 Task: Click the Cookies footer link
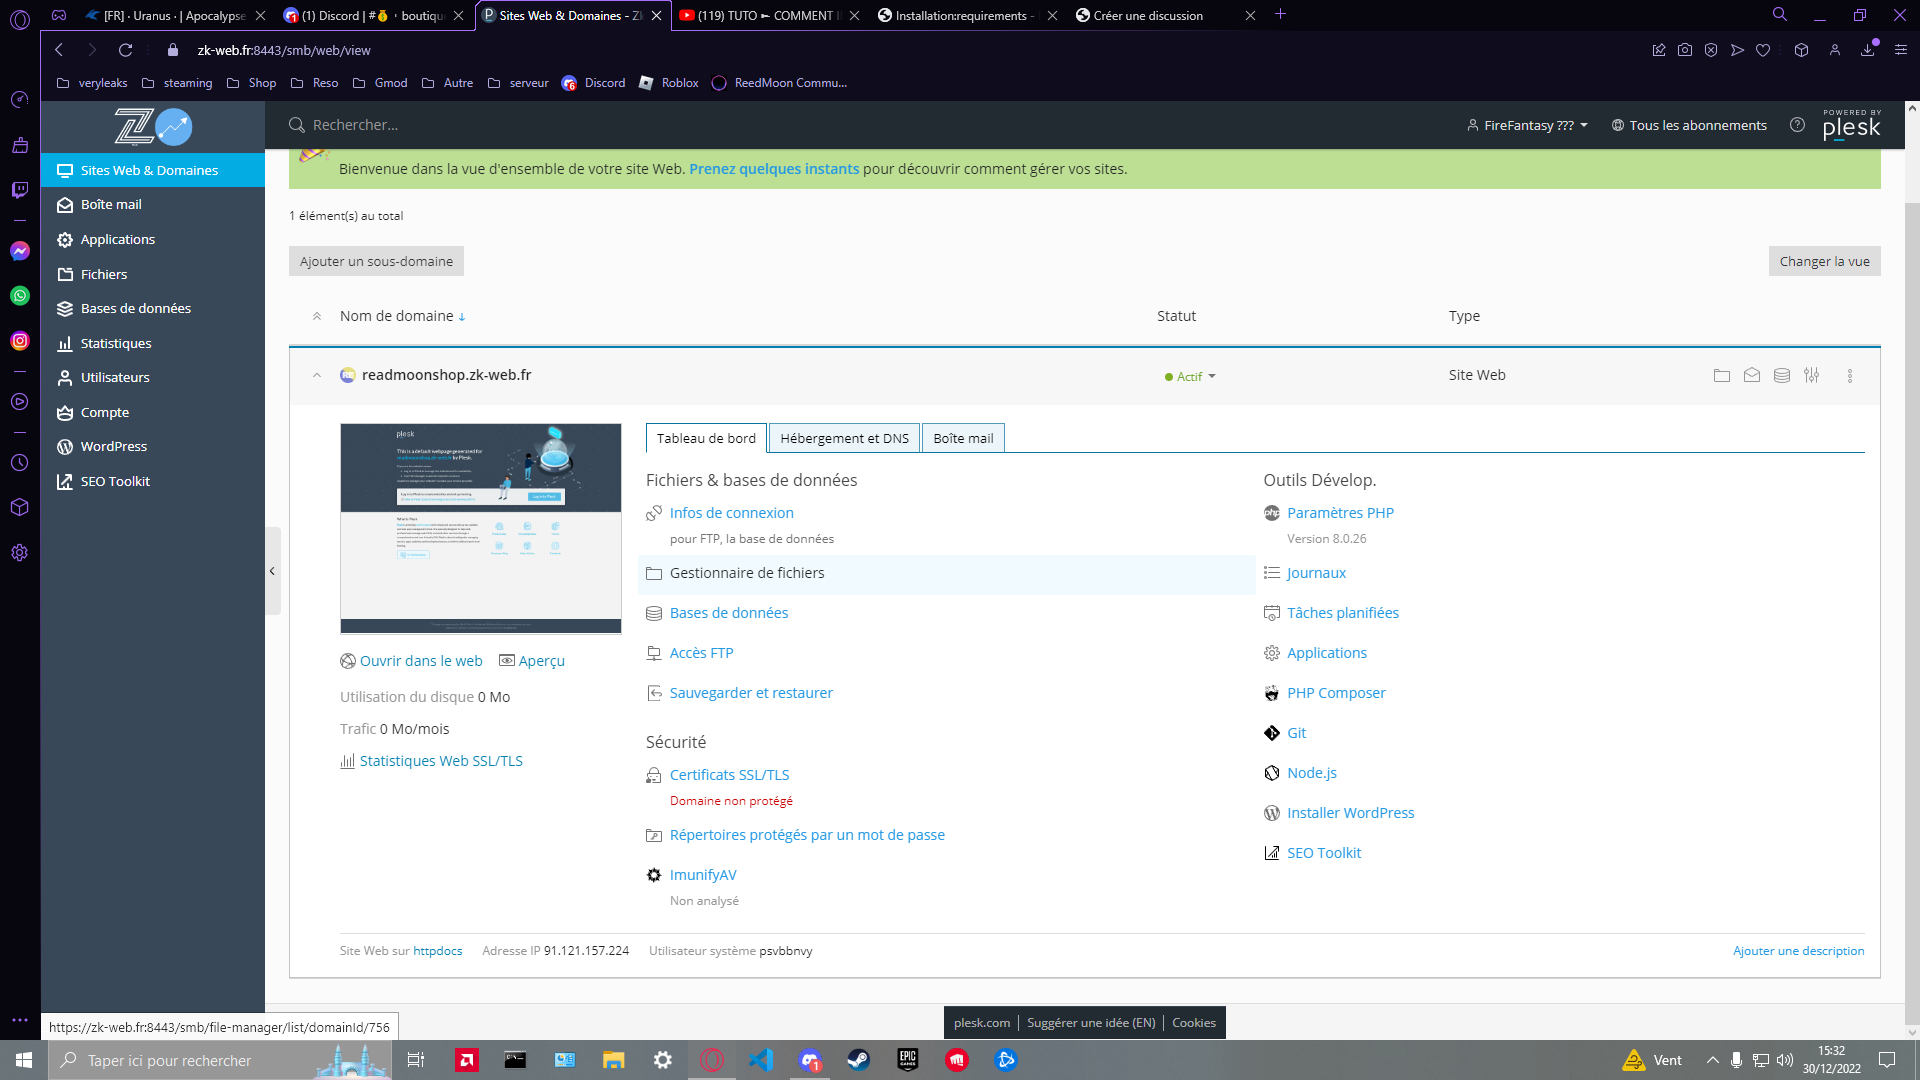click(x=1194, y=1023)
